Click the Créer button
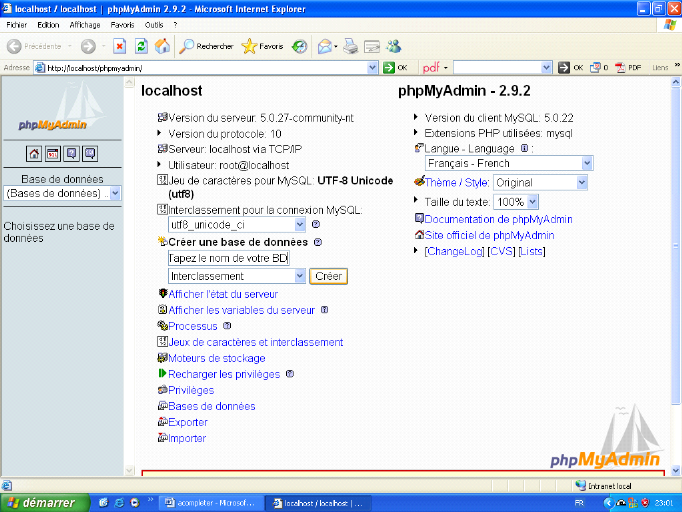 pyautogui.click(x=328, y=276)
